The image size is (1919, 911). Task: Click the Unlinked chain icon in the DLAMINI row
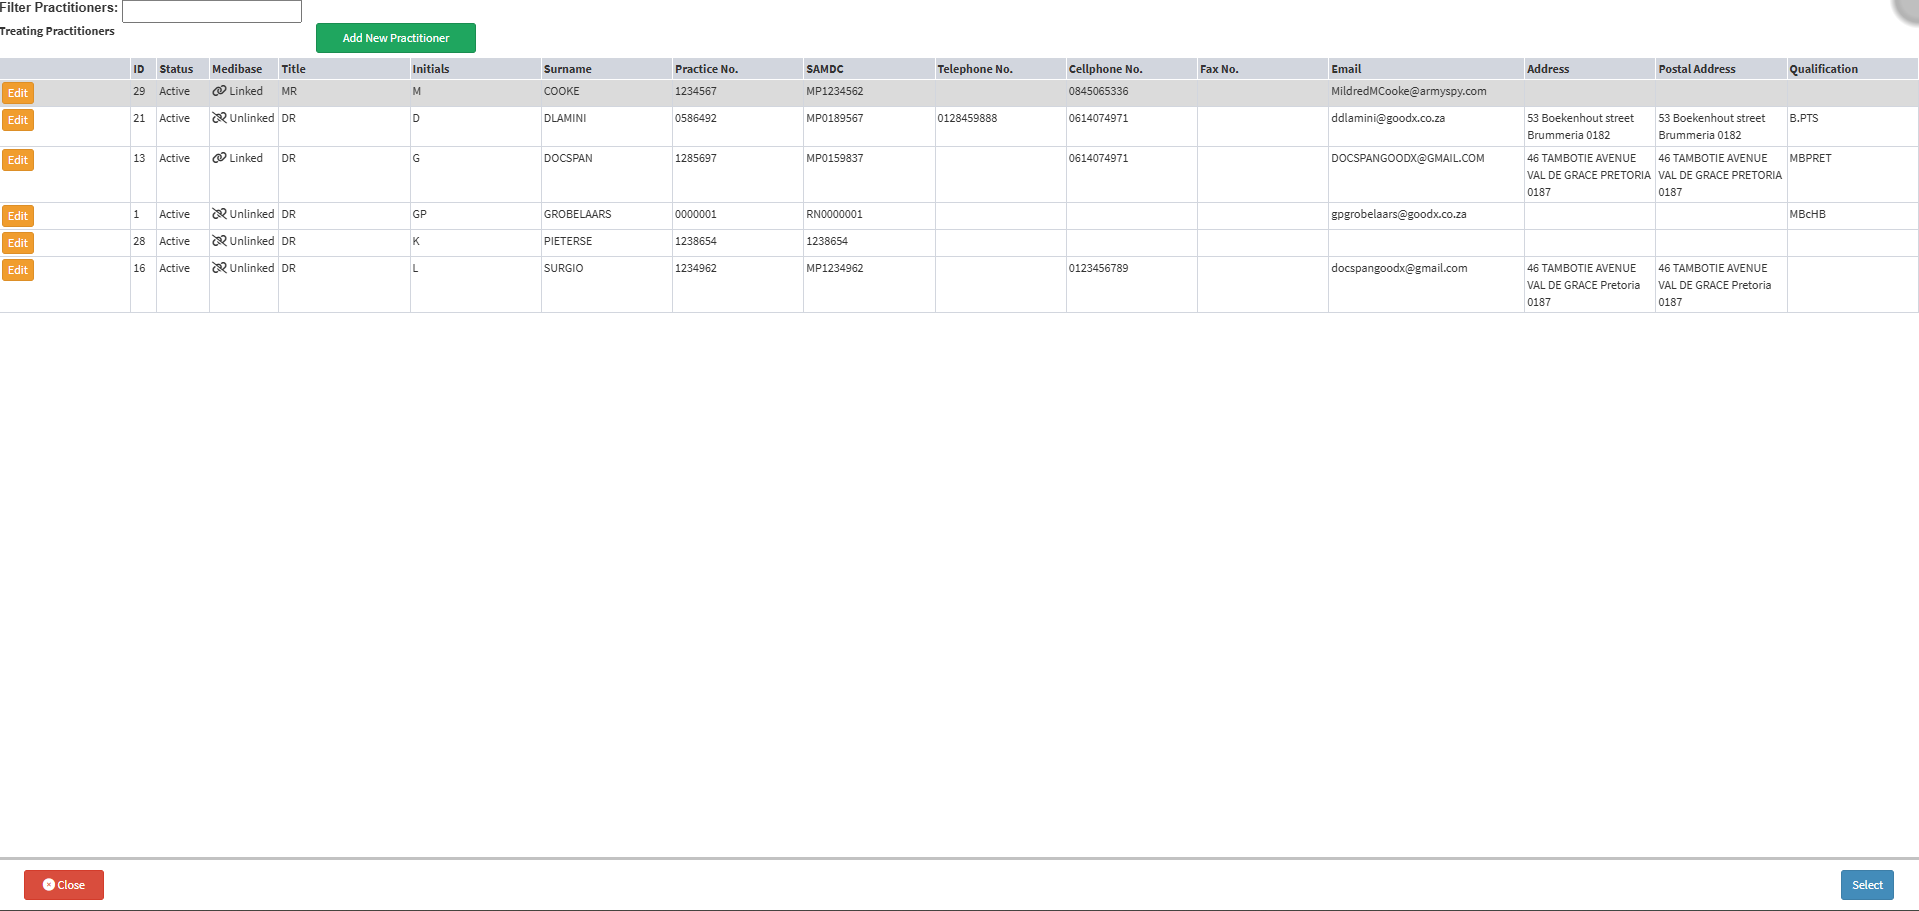219,118
